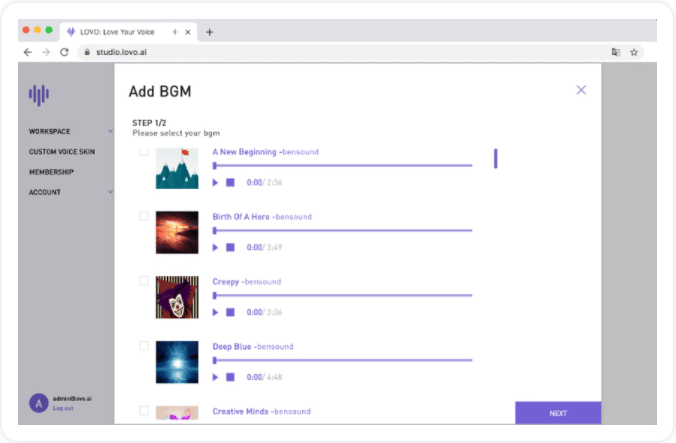Open the Account sidebar item
Viewport: 676px width, 443px height.
click(44, 192)
